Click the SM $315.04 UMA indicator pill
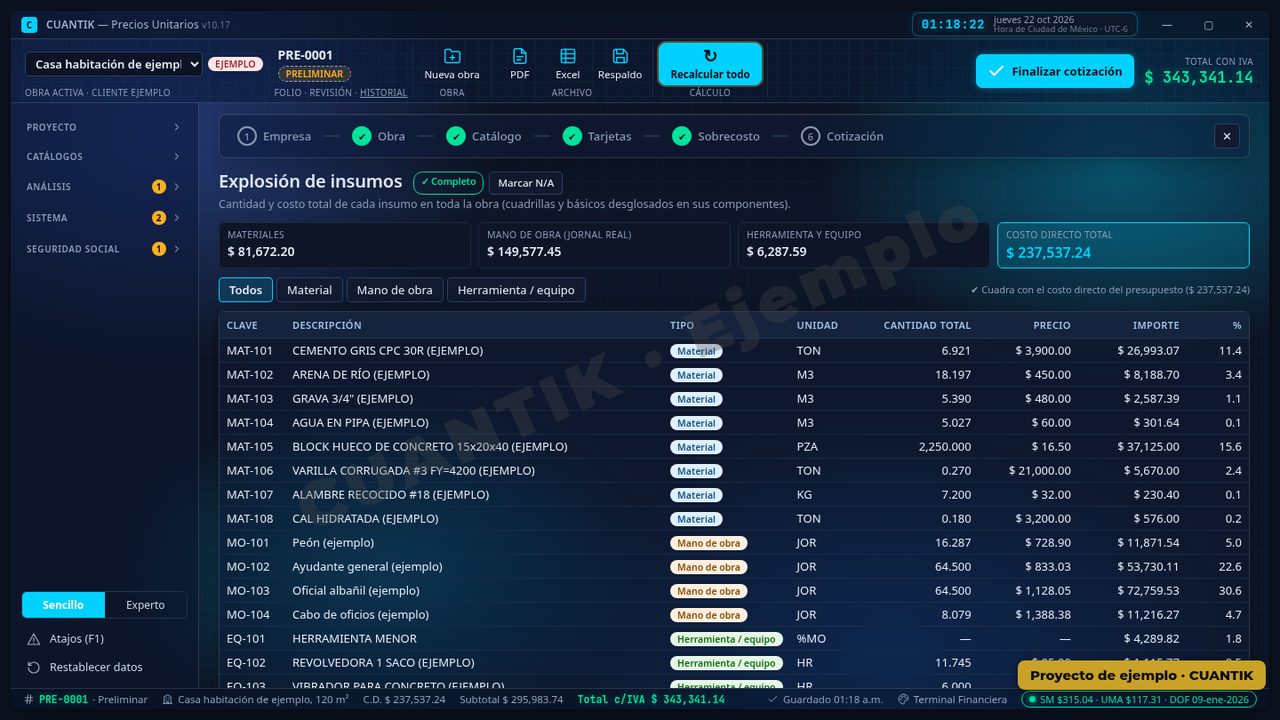1280x720 pixels. click(1138, 700)
